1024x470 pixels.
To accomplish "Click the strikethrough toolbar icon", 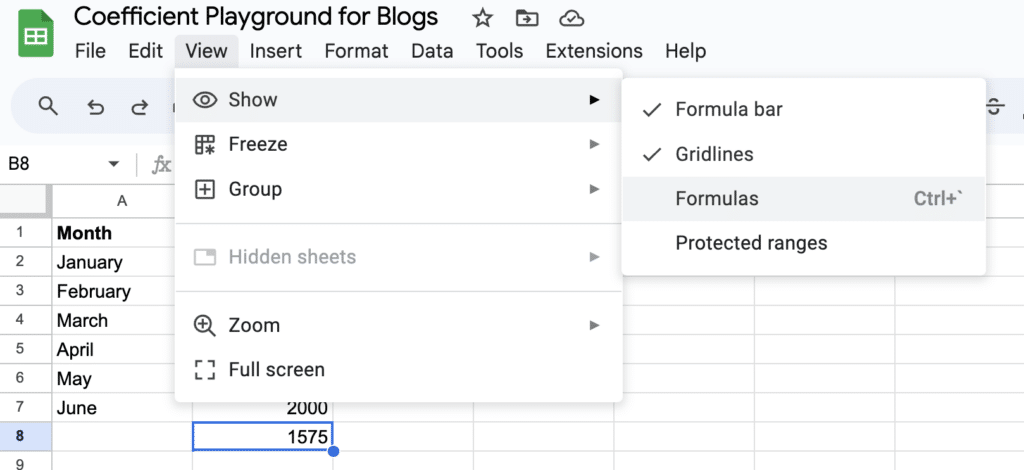I will click(994, 106).
